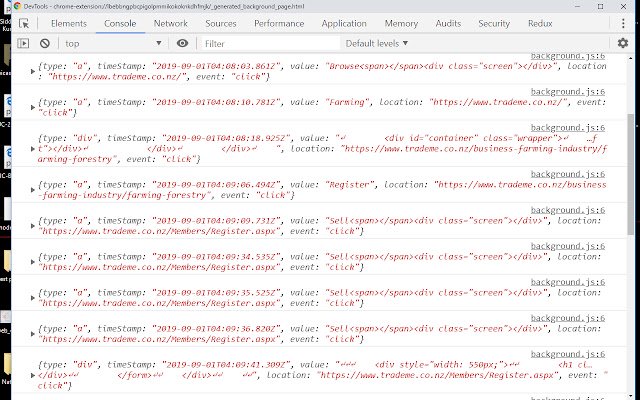
Task: Expand the div log entry at 04:08:18.925Z
Action: point(33,149)
